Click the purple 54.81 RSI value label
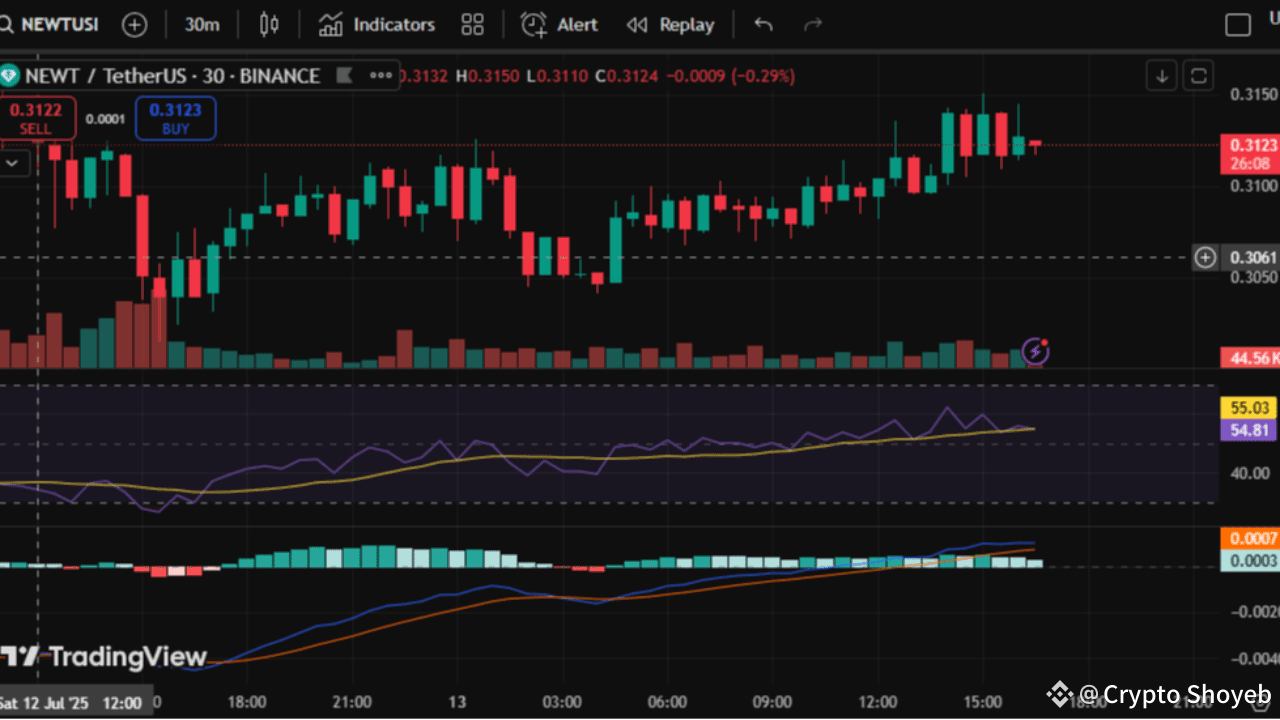This screenshot has width=1280, height=720. point(1250,430)
